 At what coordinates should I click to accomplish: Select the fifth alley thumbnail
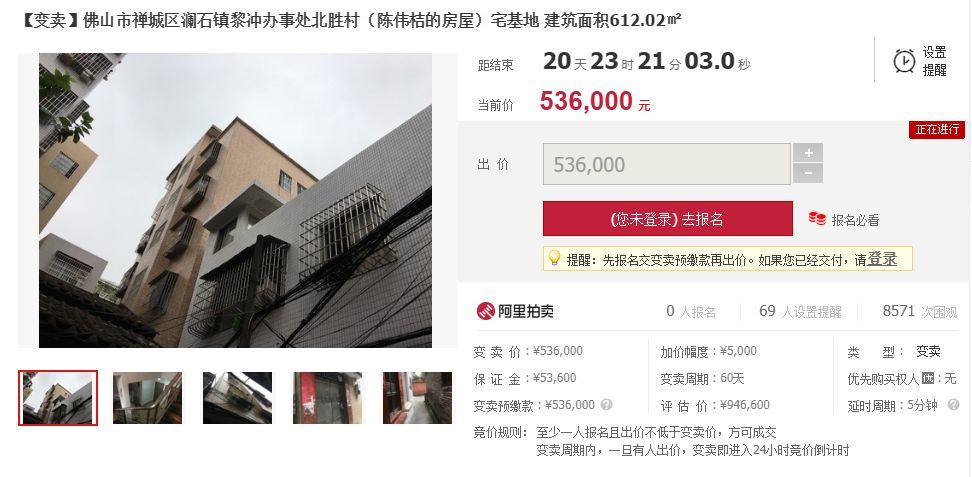coord(417,398)
